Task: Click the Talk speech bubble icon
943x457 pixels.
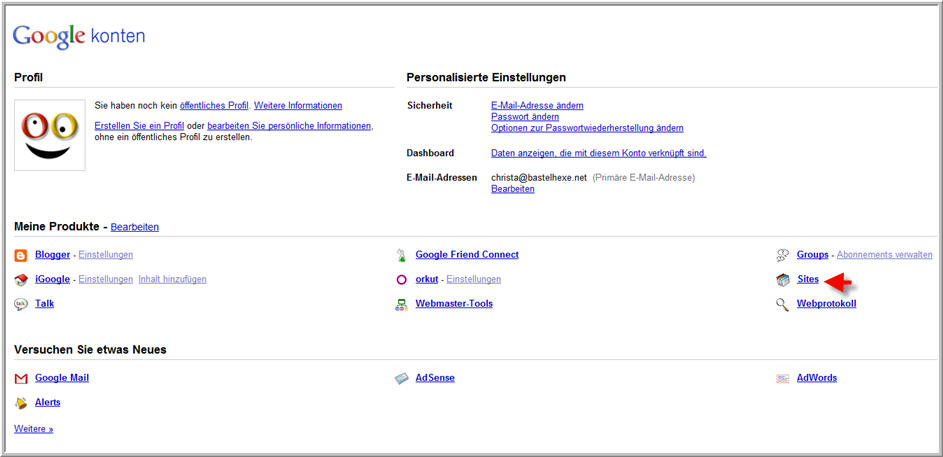Action: pyautogui.click(x=21, y=304)
